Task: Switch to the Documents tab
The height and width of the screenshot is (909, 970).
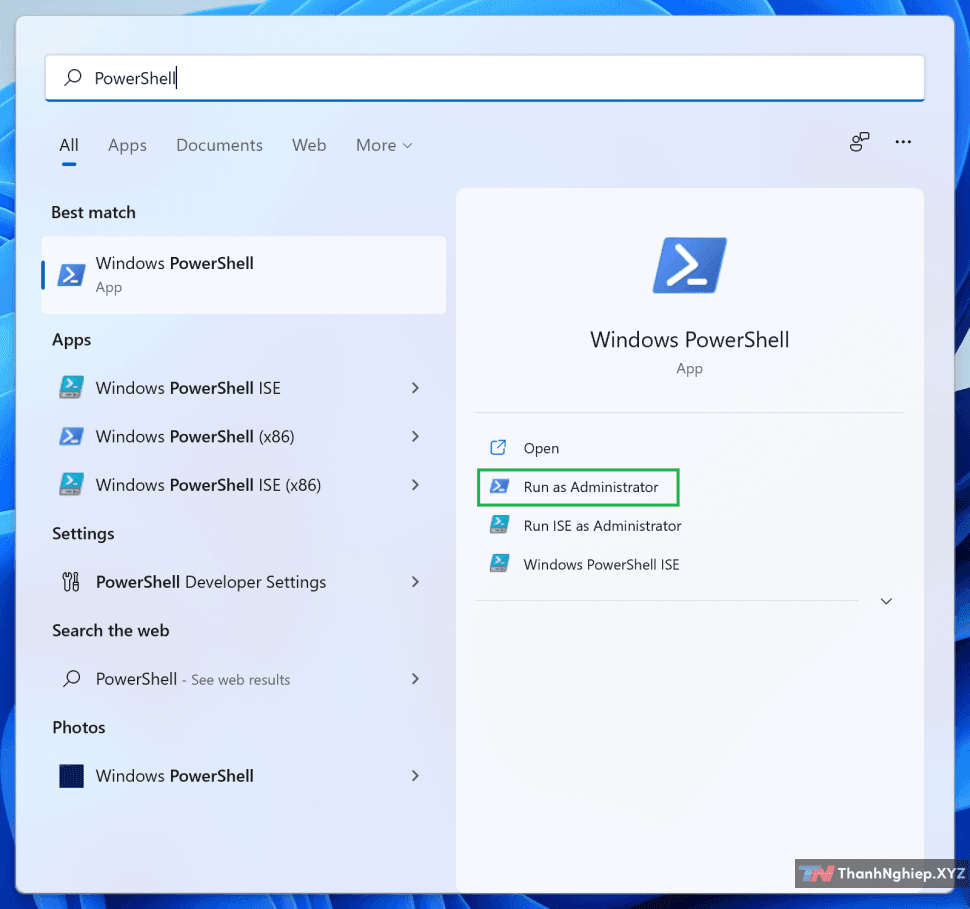Action: [219, 145]
